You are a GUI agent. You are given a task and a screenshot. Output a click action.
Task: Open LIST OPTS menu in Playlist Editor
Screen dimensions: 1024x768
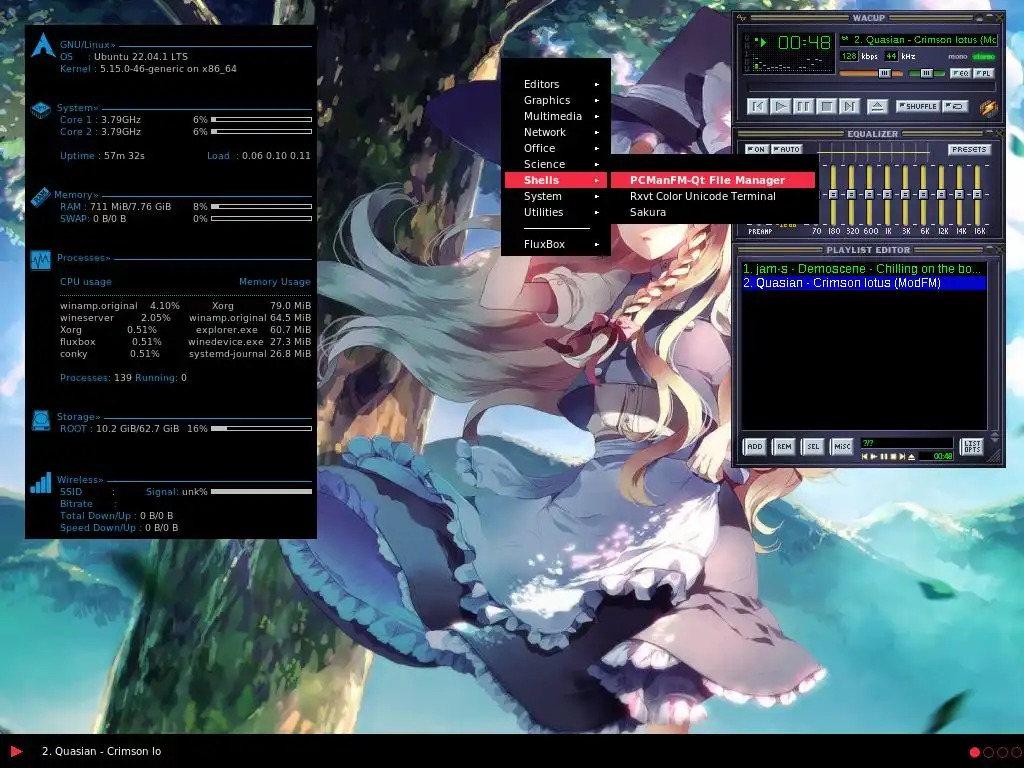pos(972,447)
